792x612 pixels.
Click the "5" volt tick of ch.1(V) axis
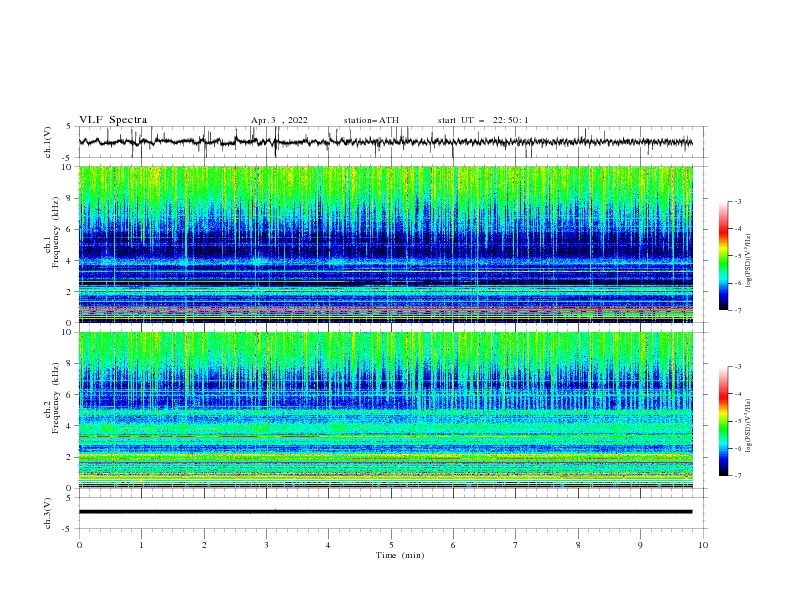69,127
